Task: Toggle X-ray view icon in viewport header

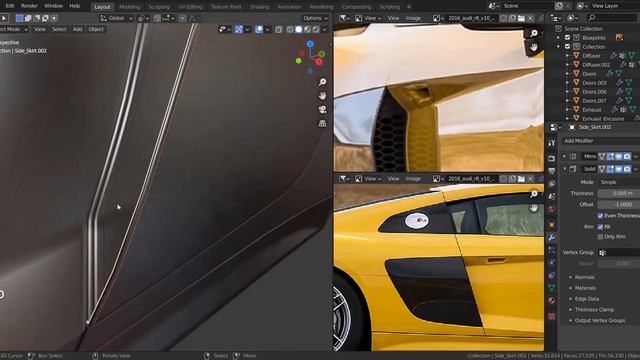Action: (x=279, y=29)
